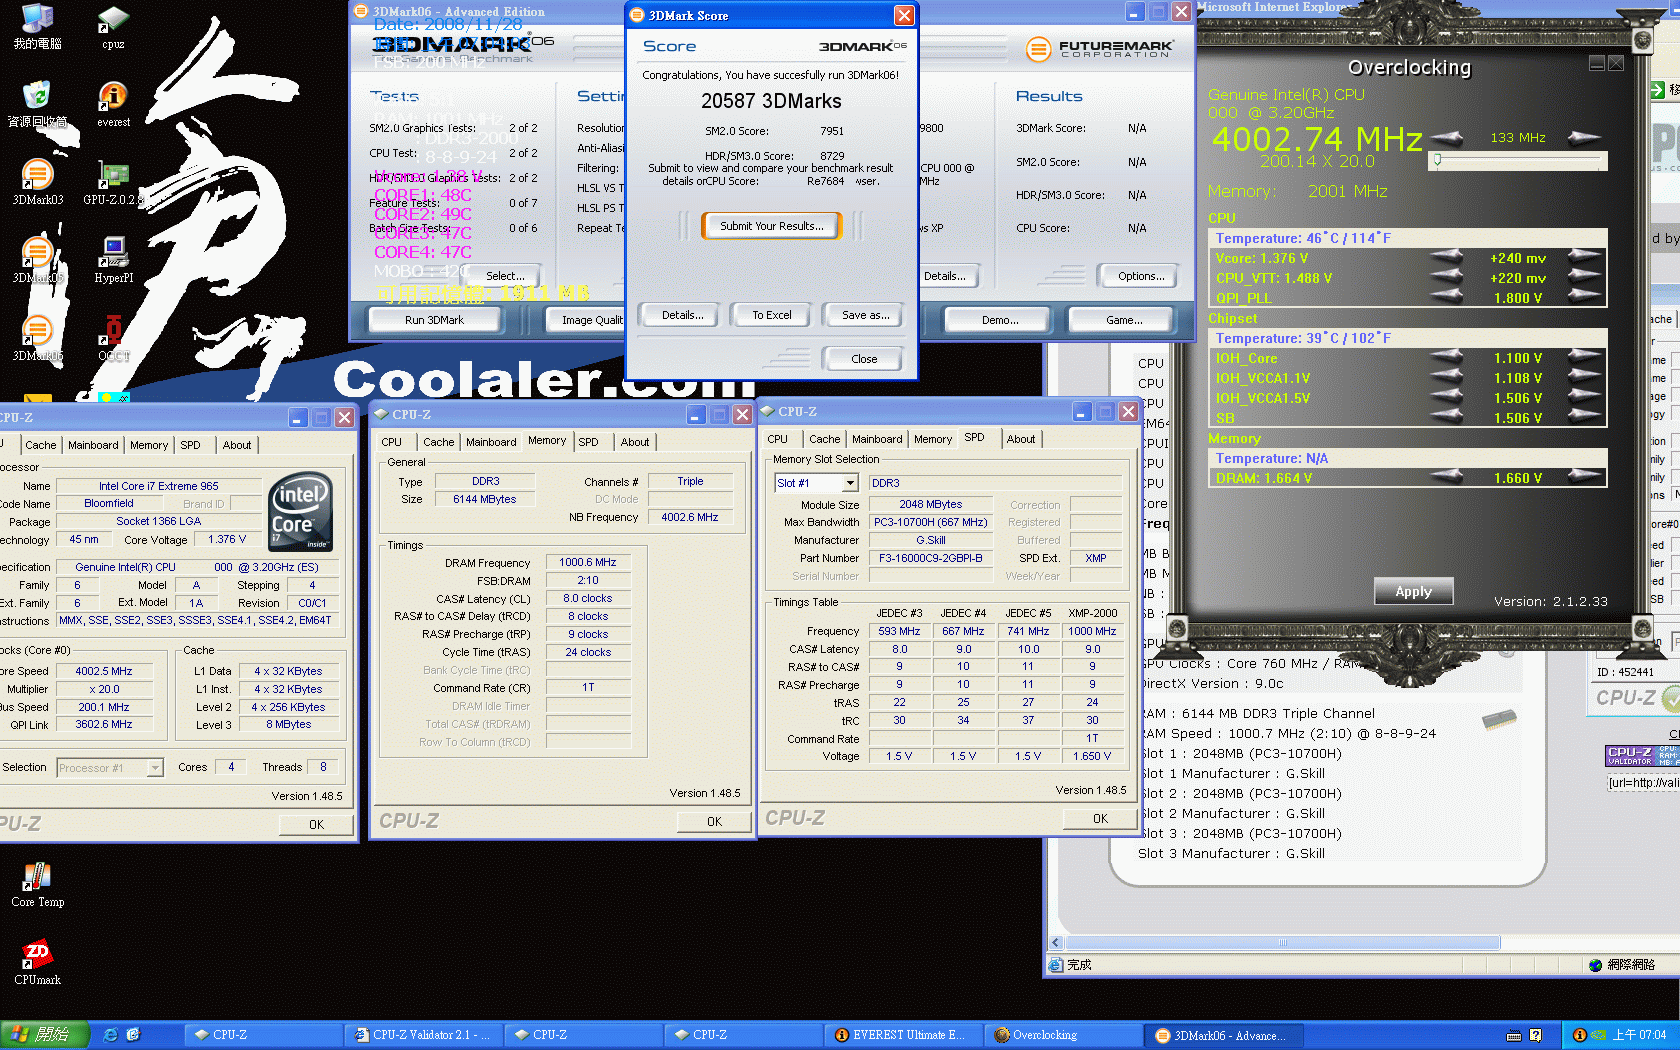This screenshot has height=1050, width=1680.
Task: Click the system clock 上午 07:04
Action: click(x=1639, y=1035)
